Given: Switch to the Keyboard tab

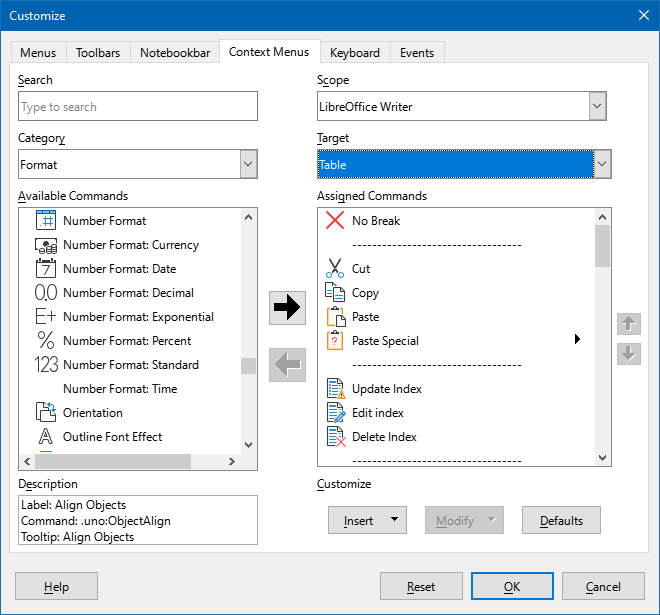Looking at the screenshot, I should (355, 53).
